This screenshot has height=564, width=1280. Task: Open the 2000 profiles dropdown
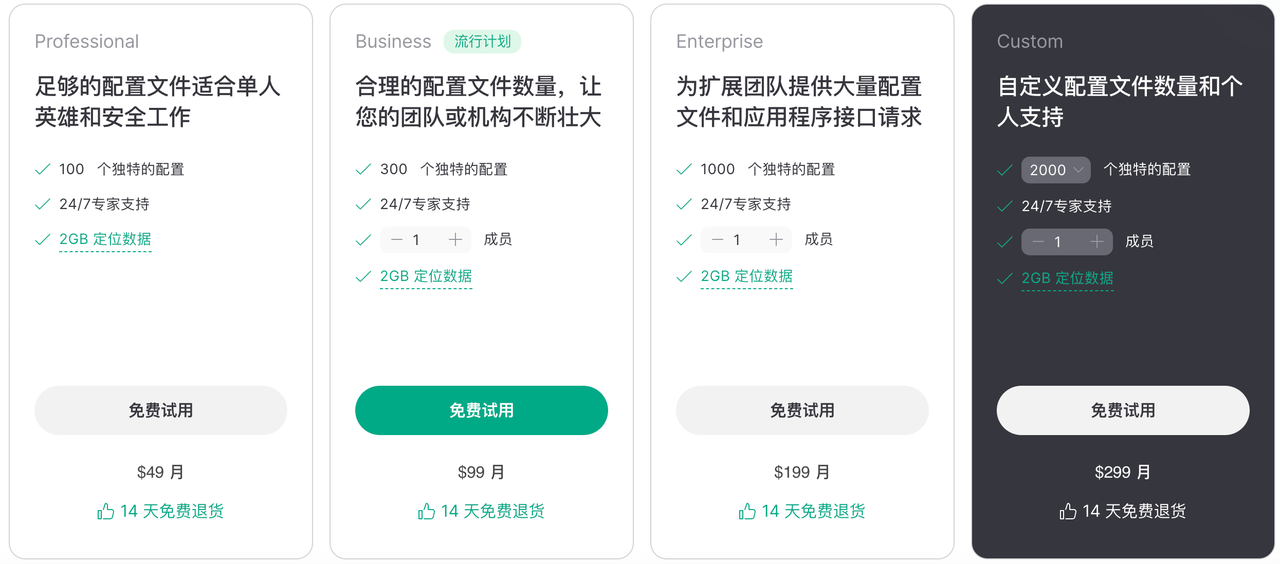[1056, 170]
